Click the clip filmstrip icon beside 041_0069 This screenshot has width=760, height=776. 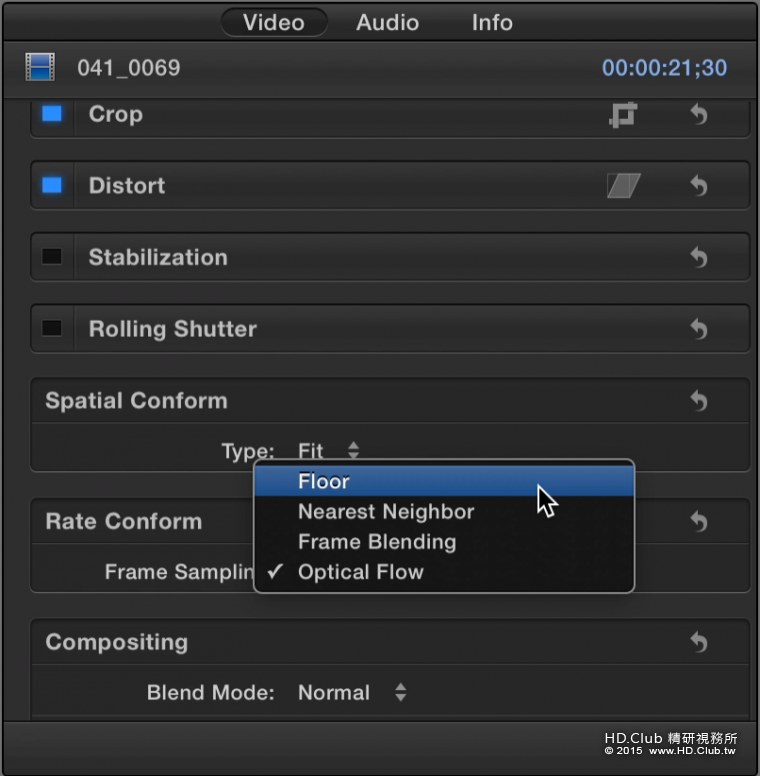click(40, 68)
